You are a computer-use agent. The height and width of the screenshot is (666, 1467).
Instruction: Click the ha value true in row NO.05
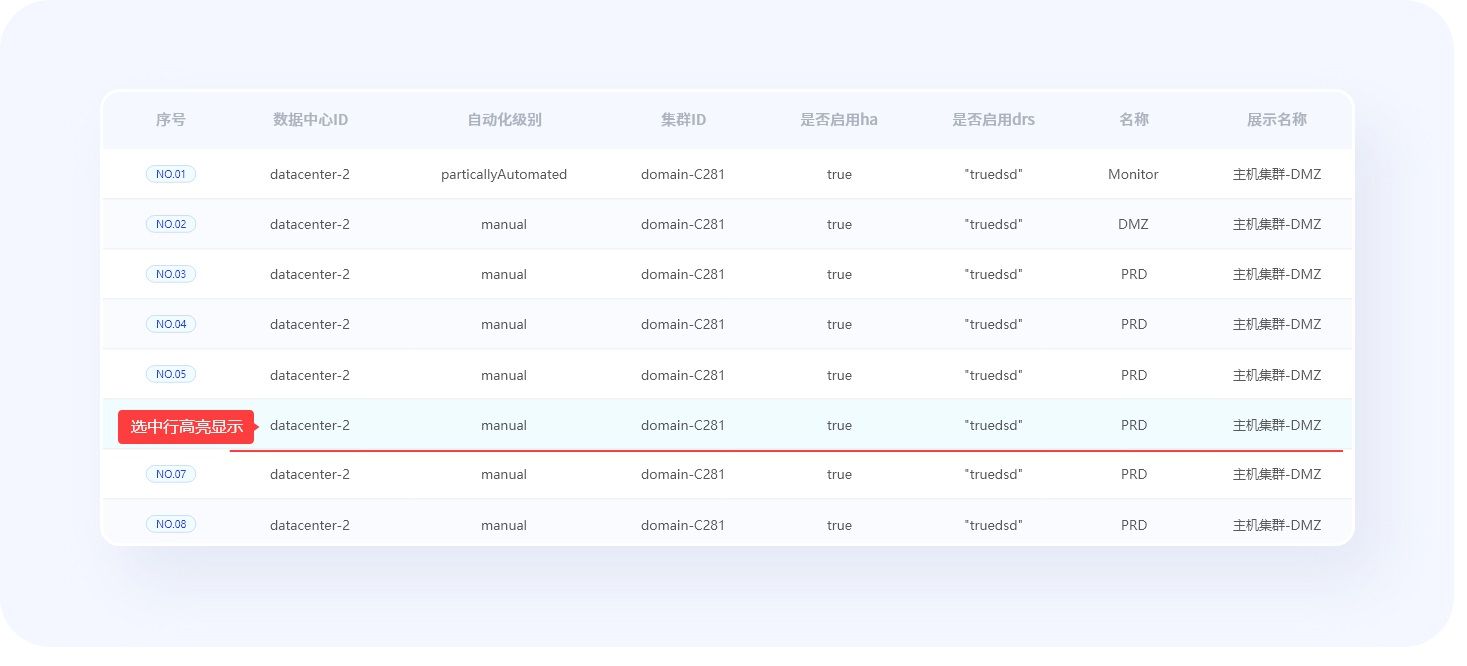click(x=839, y=375)
